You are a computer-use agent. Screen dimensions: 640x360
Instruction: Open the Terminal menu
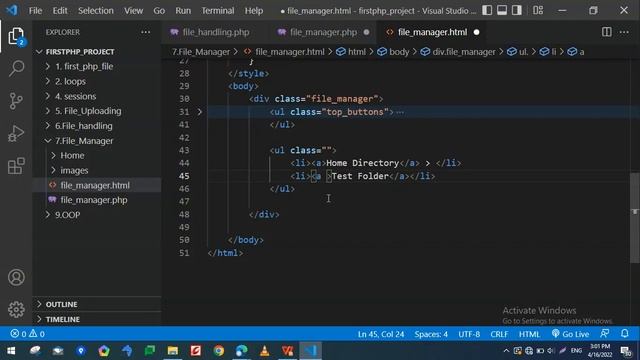[x=218, y=11]
